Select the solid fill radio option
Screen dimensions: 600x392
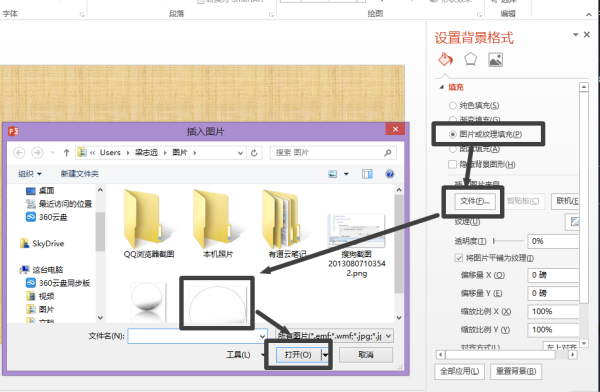tap(453, 105)
